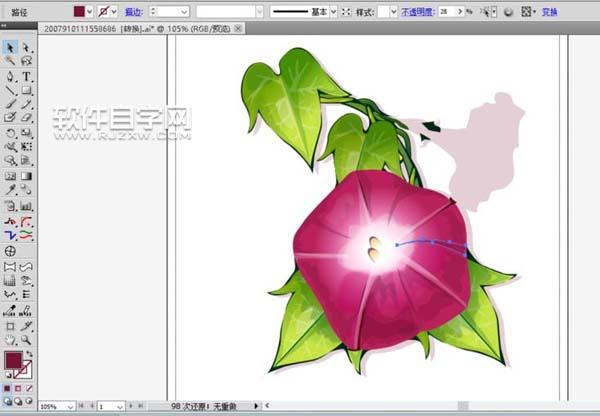The image size is (600, 416).
Task: Open the stroke color dropdown in control bar
Action: (114, 12)
